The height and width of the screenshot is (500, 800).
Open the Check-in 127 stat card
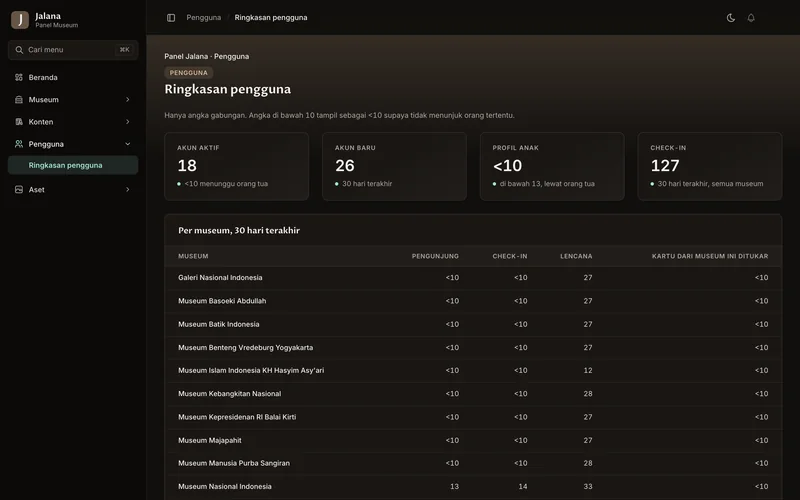click(x=710, y=166)
